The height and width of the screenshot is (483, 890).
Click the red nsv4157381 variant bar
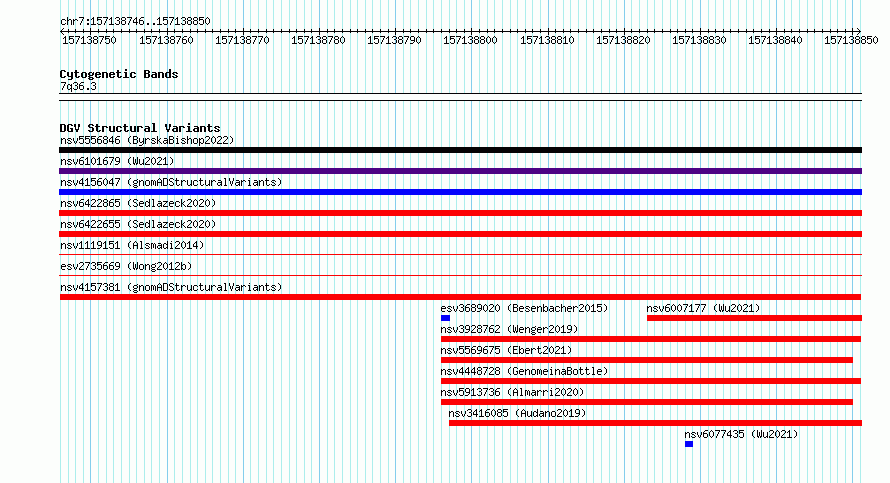pyautogui.click(x=460, y=297)
